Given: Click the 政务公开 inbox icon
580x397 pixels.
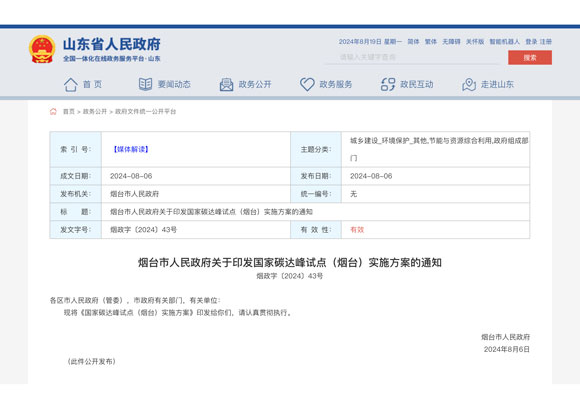Looking at the screenshot, I should click(x=226, y=84).
